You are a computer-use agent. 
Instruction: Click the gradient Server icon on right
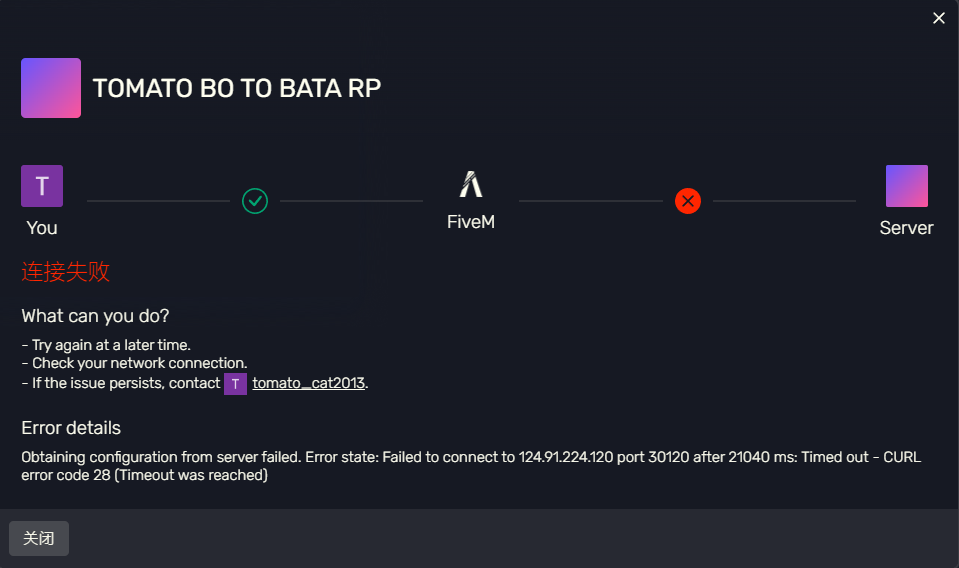907,186
